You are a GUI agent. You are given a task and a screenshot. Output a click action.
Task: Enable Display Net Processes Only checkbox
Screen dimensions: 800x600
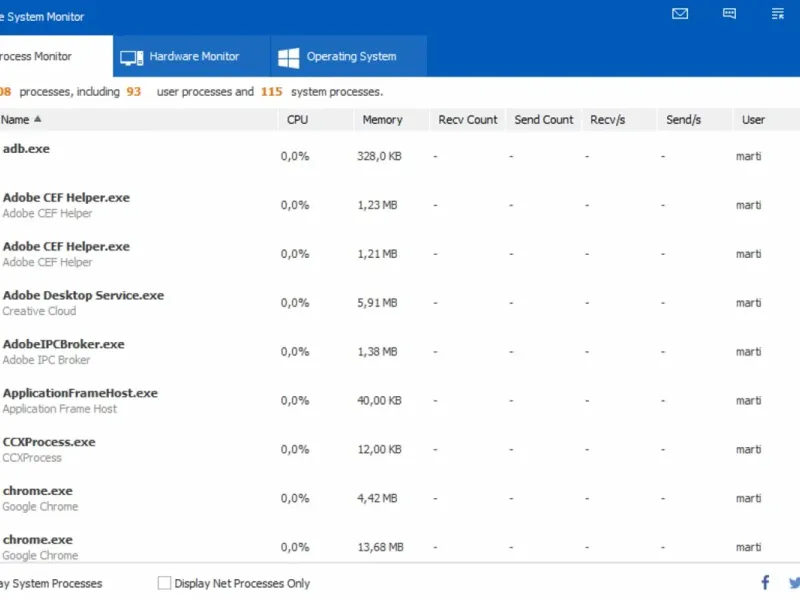165,583
